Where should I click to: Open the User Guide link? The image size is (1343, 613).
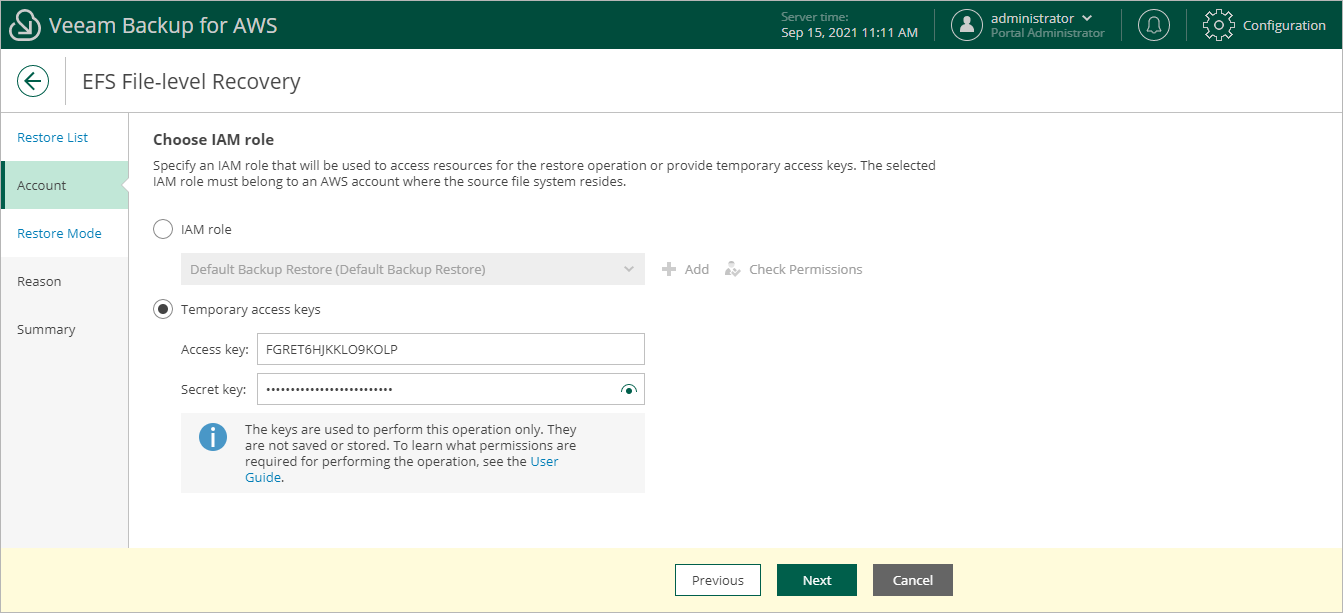pos(544,462)
